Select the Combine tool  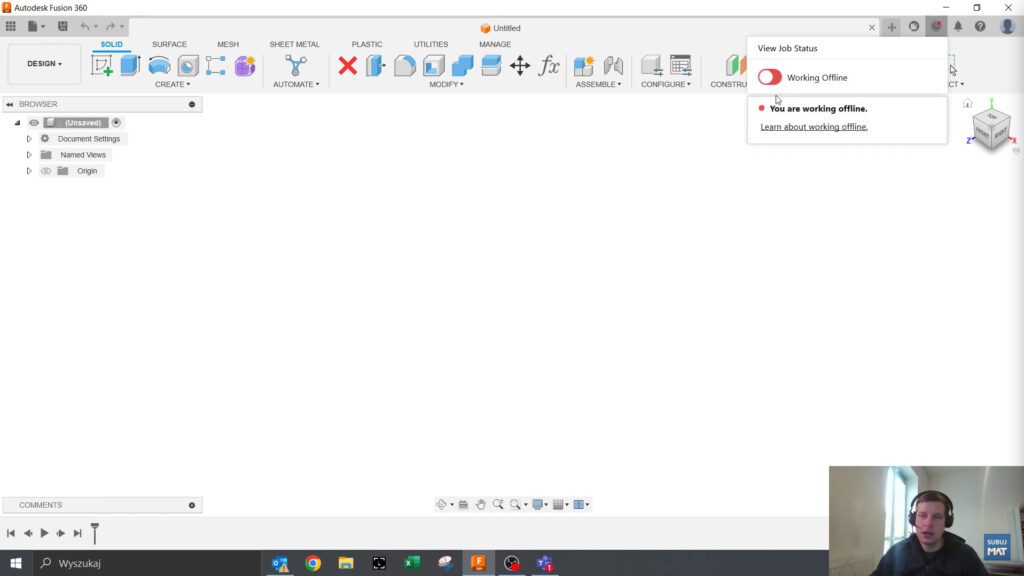point(462,65)
